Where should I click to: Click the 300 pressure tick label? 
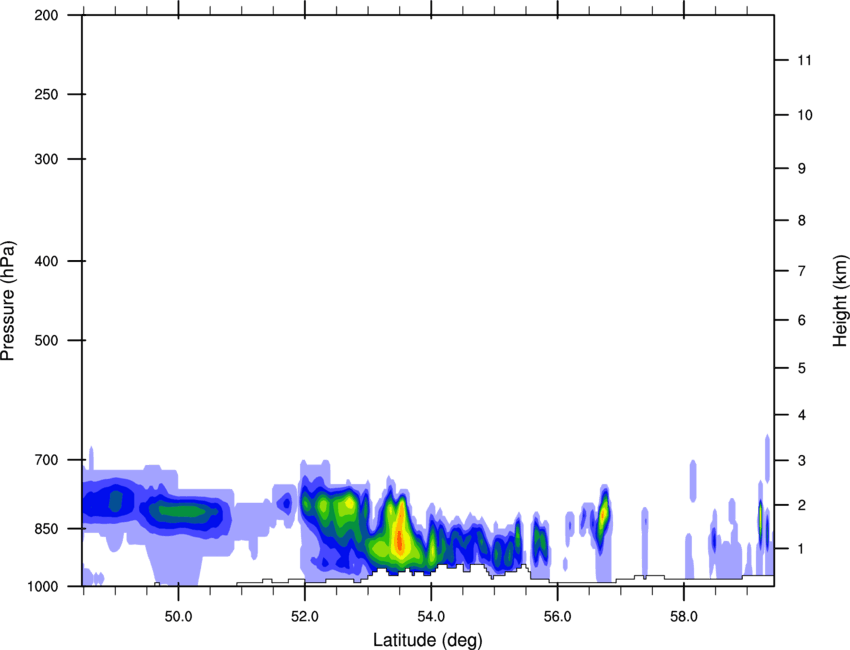coord(46,159)
